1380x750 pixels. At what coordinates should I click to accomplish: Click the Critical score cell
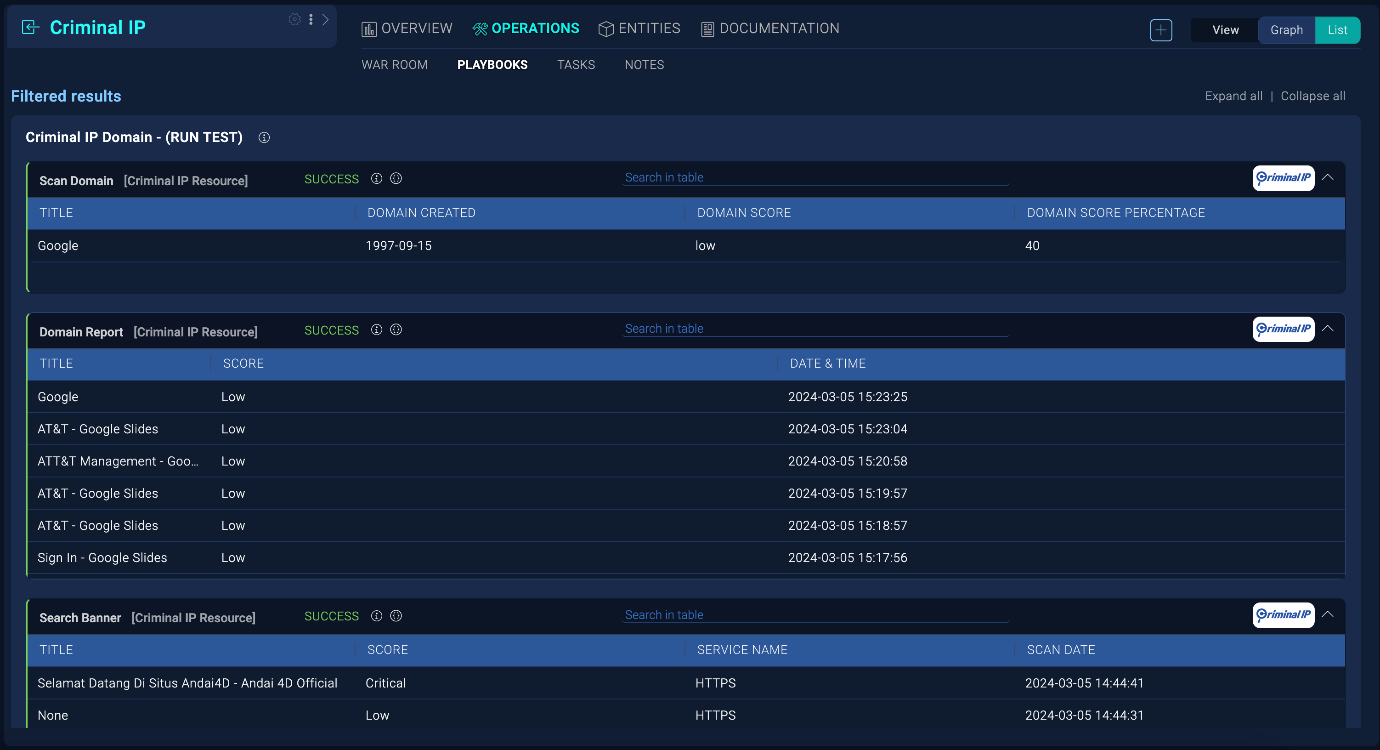pyautogui.click(x=386, y=683)
